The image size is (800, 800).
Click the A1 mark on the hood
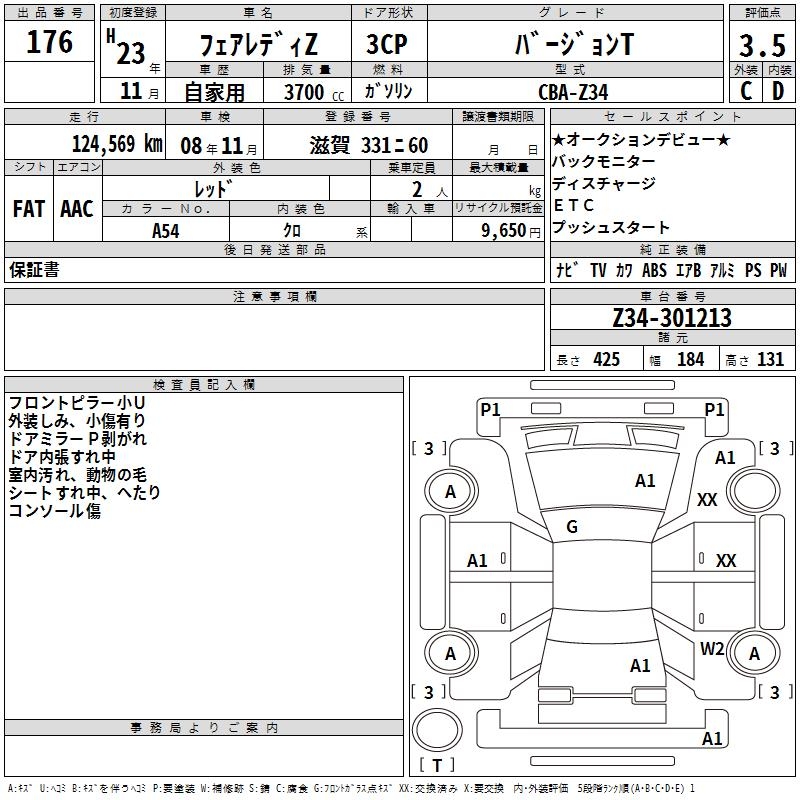[645, 480]
